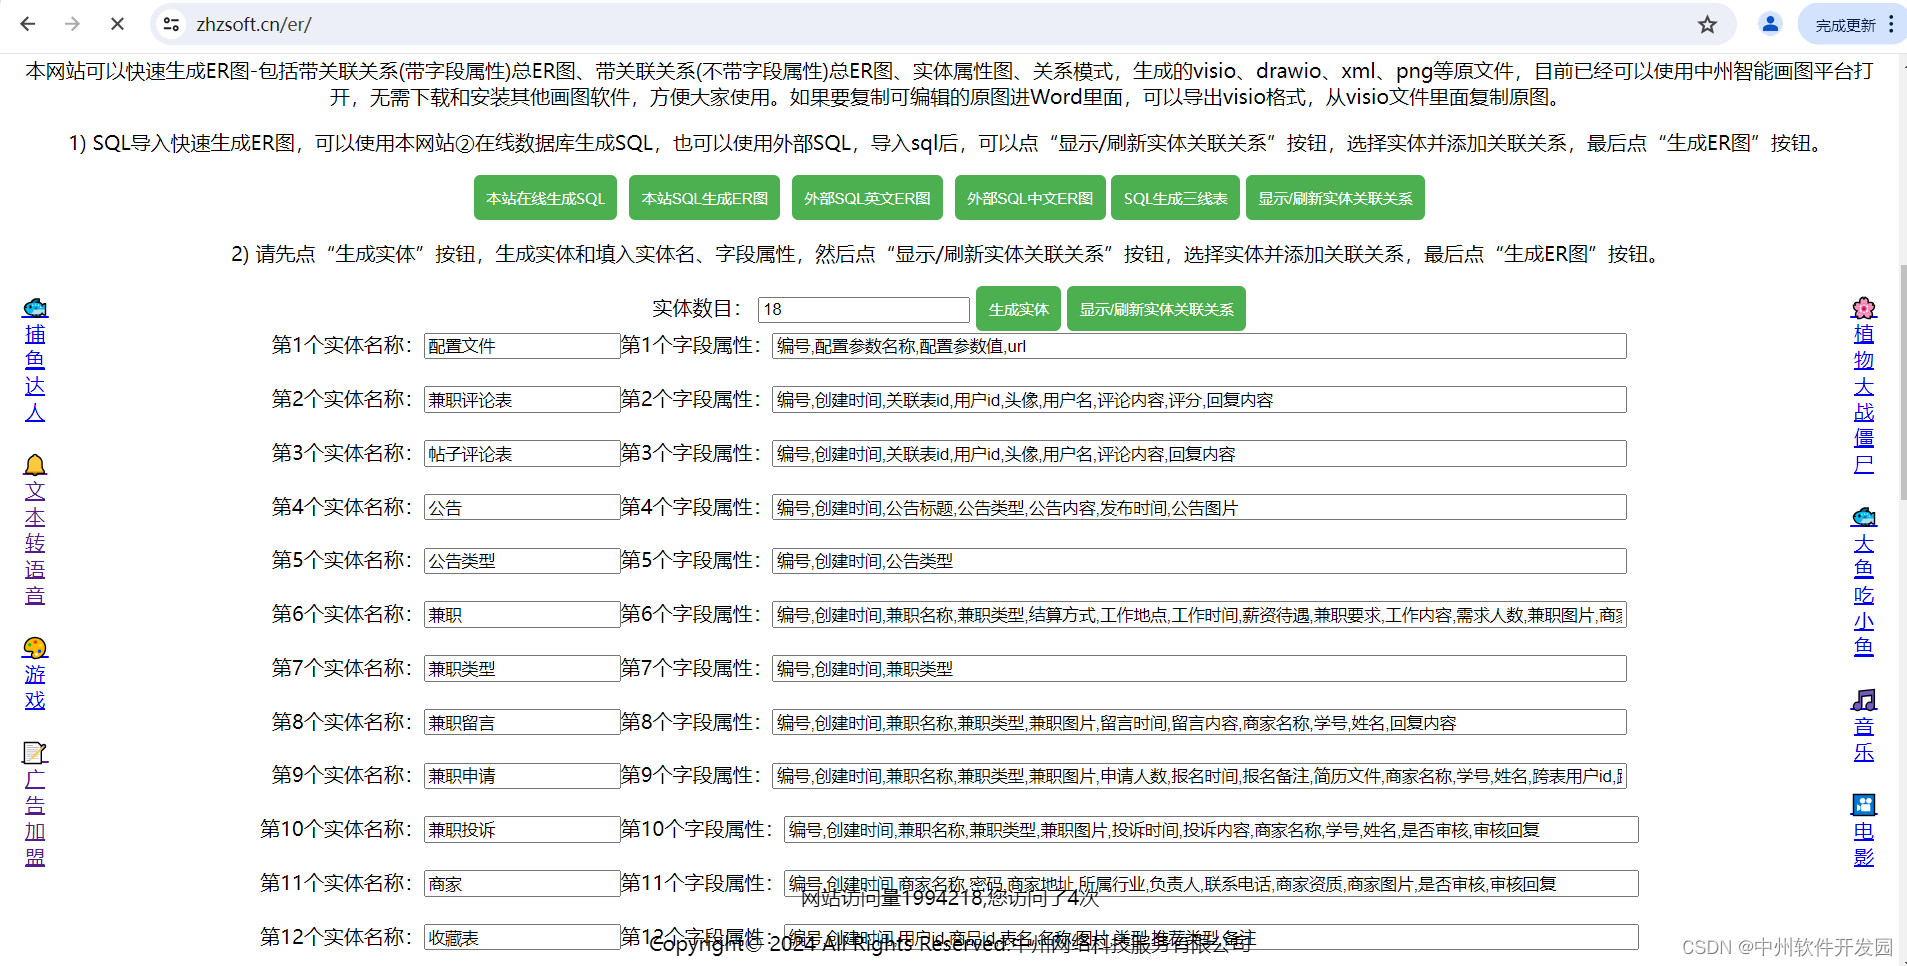
Task: Click the 4th entity name field 公告
Action: [x=522, y=508]
